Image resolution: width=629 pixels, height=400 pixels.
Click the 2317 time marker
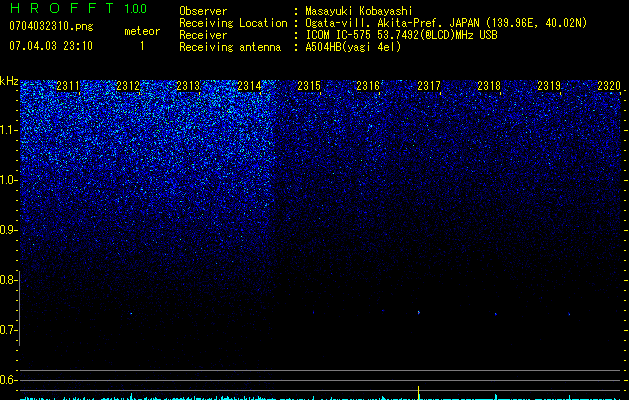pyautogui.click(x=429, y=85)
